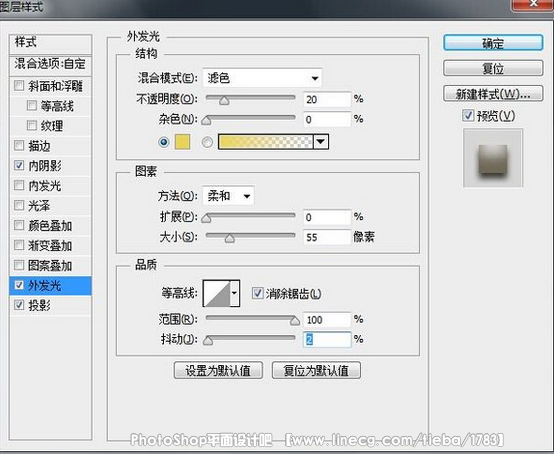Uncheck the 内阴影 style checkbox
The image size is (554, 457).
[19, 165]
